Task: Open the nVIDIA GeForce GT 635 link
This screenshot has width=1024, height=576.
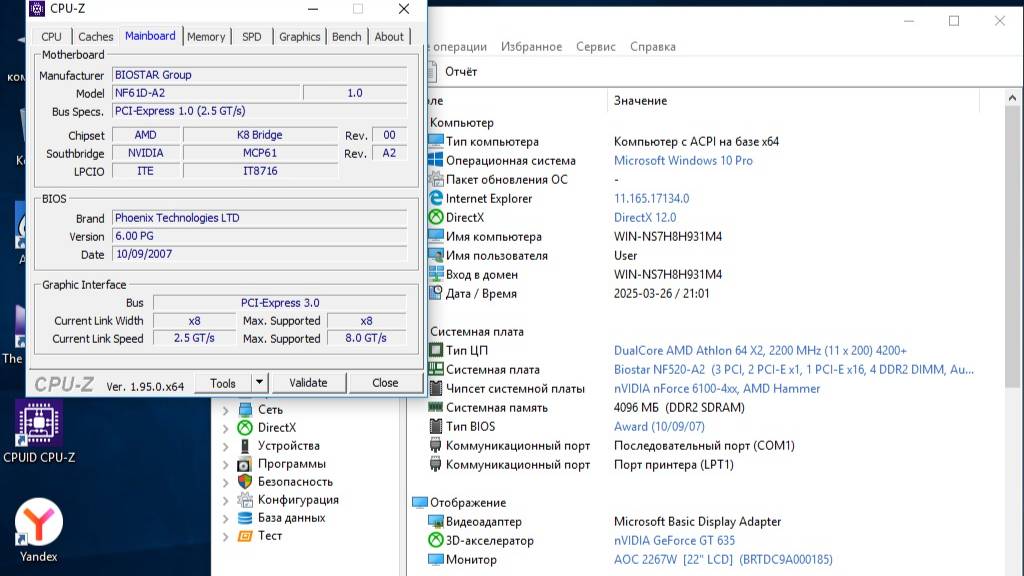Action: [674, 541]
